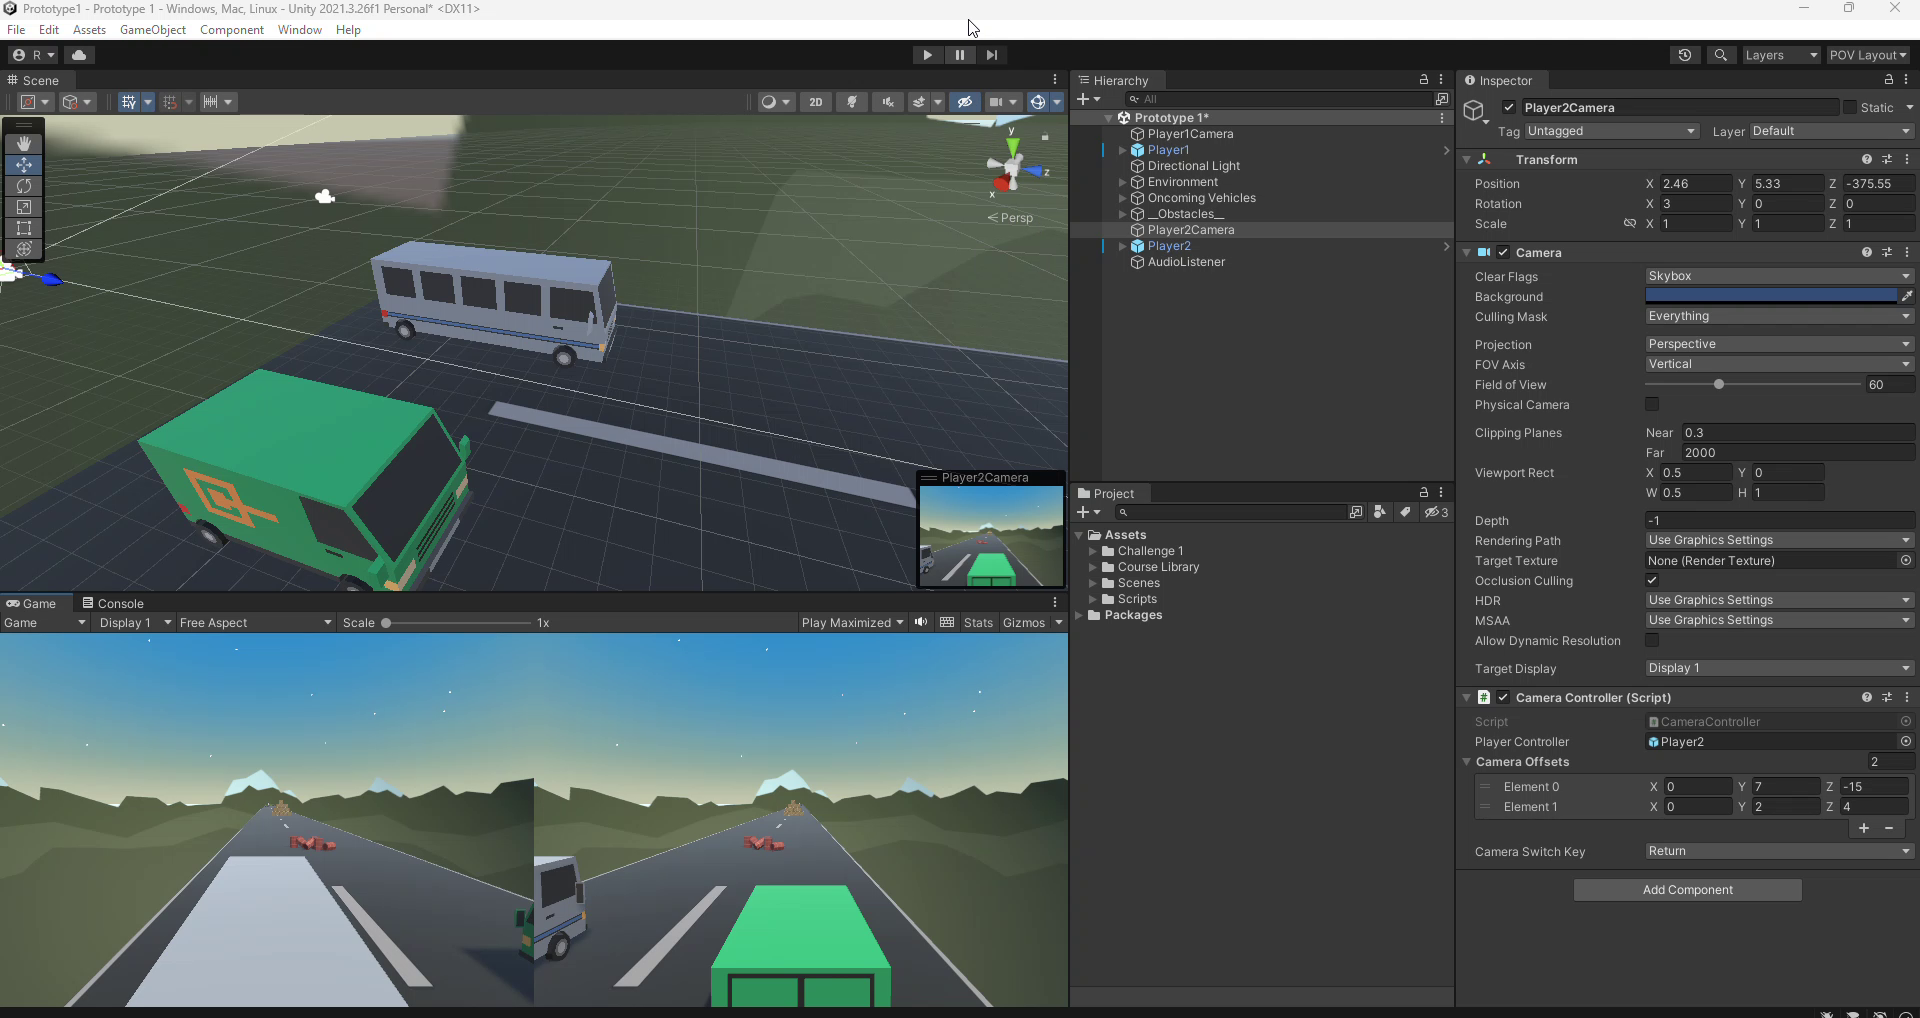
Task: Open the Layers dropdown in the toolbar
Action: (x=1781, y=55)
